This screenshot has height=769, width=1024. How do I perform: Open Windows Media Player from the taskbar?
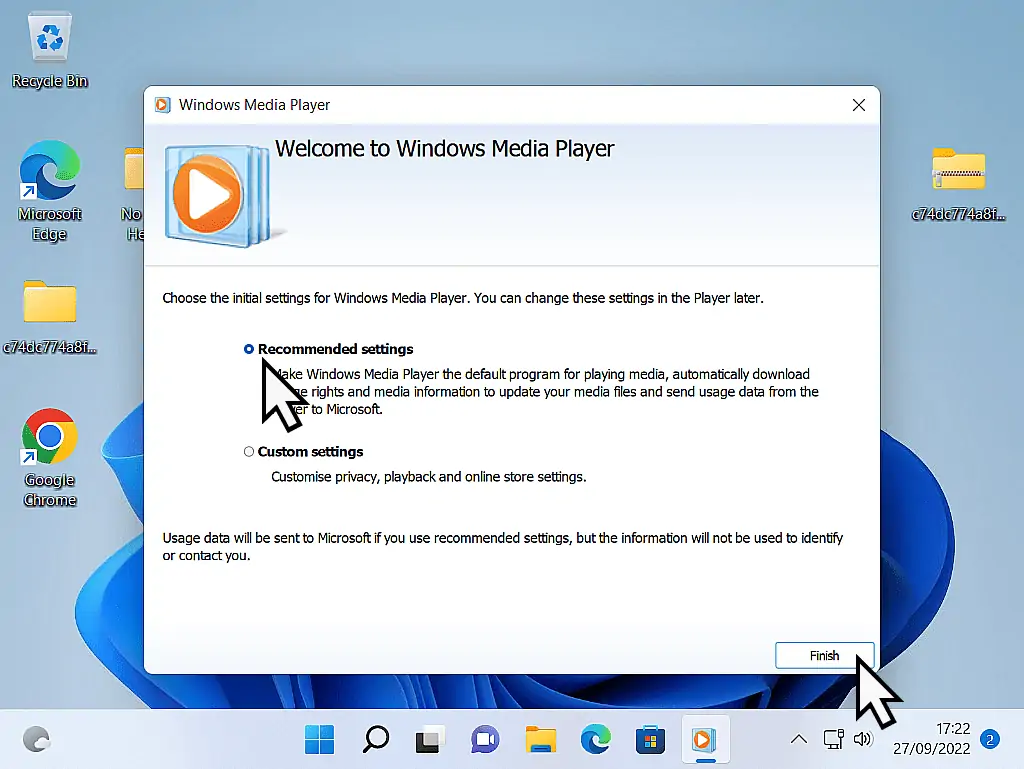point(705,739)
